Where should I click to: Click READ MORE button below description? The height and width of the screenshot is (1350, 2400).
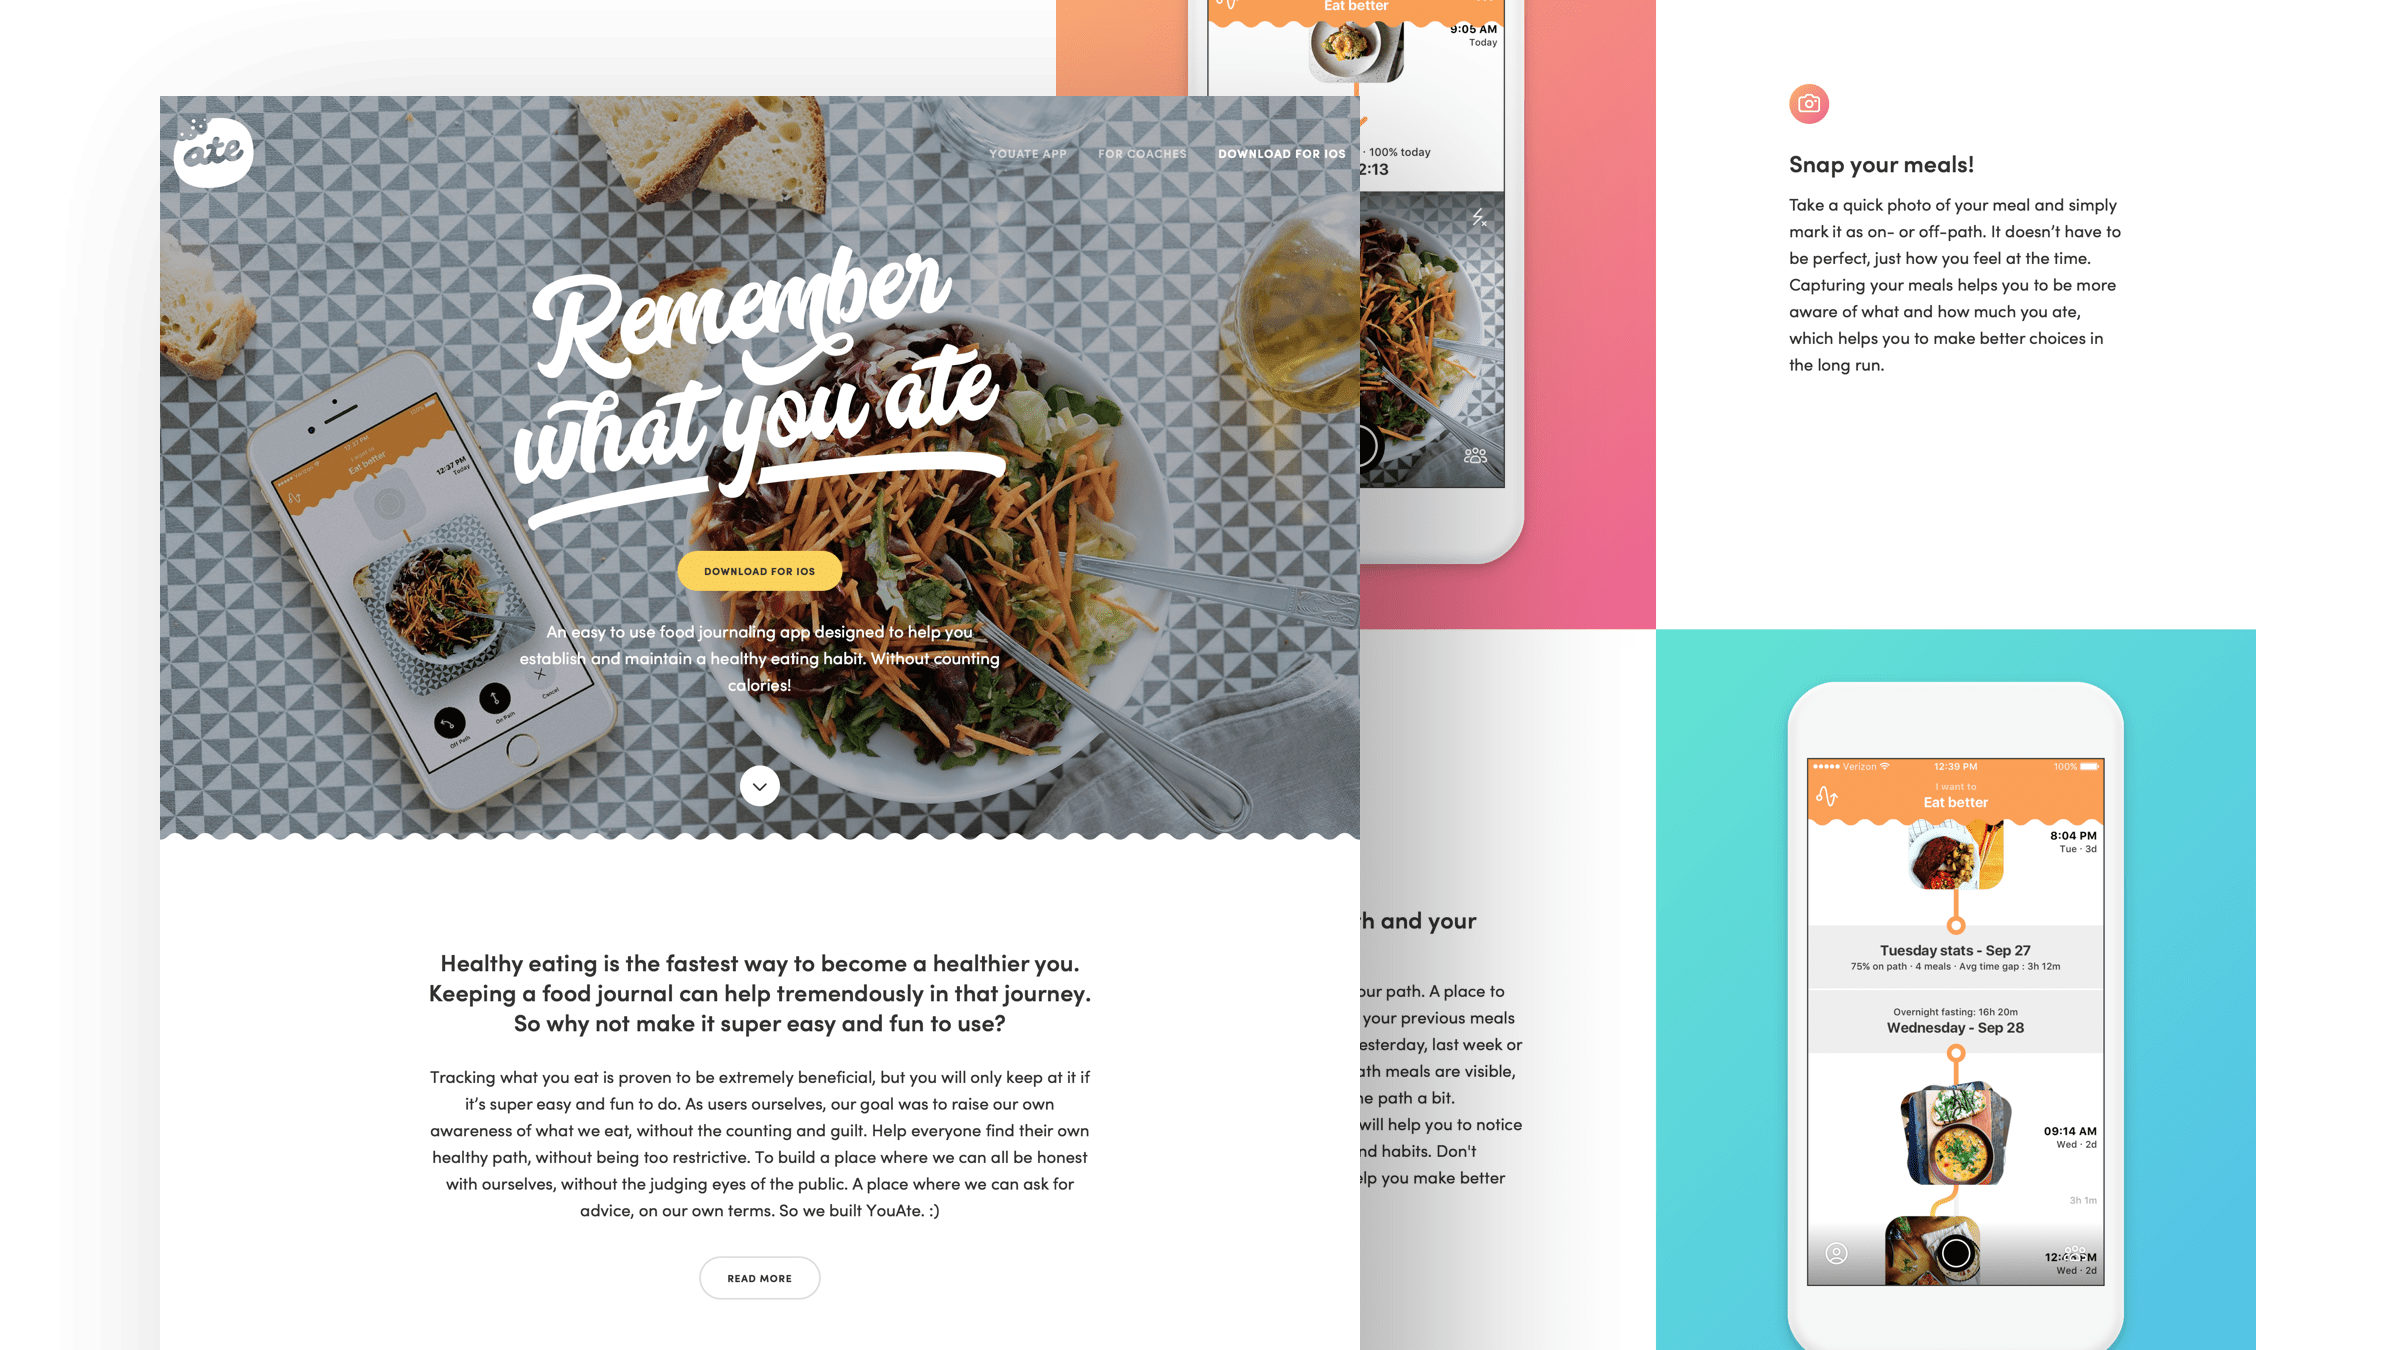pyautogui.click(x=760, y=1277)
